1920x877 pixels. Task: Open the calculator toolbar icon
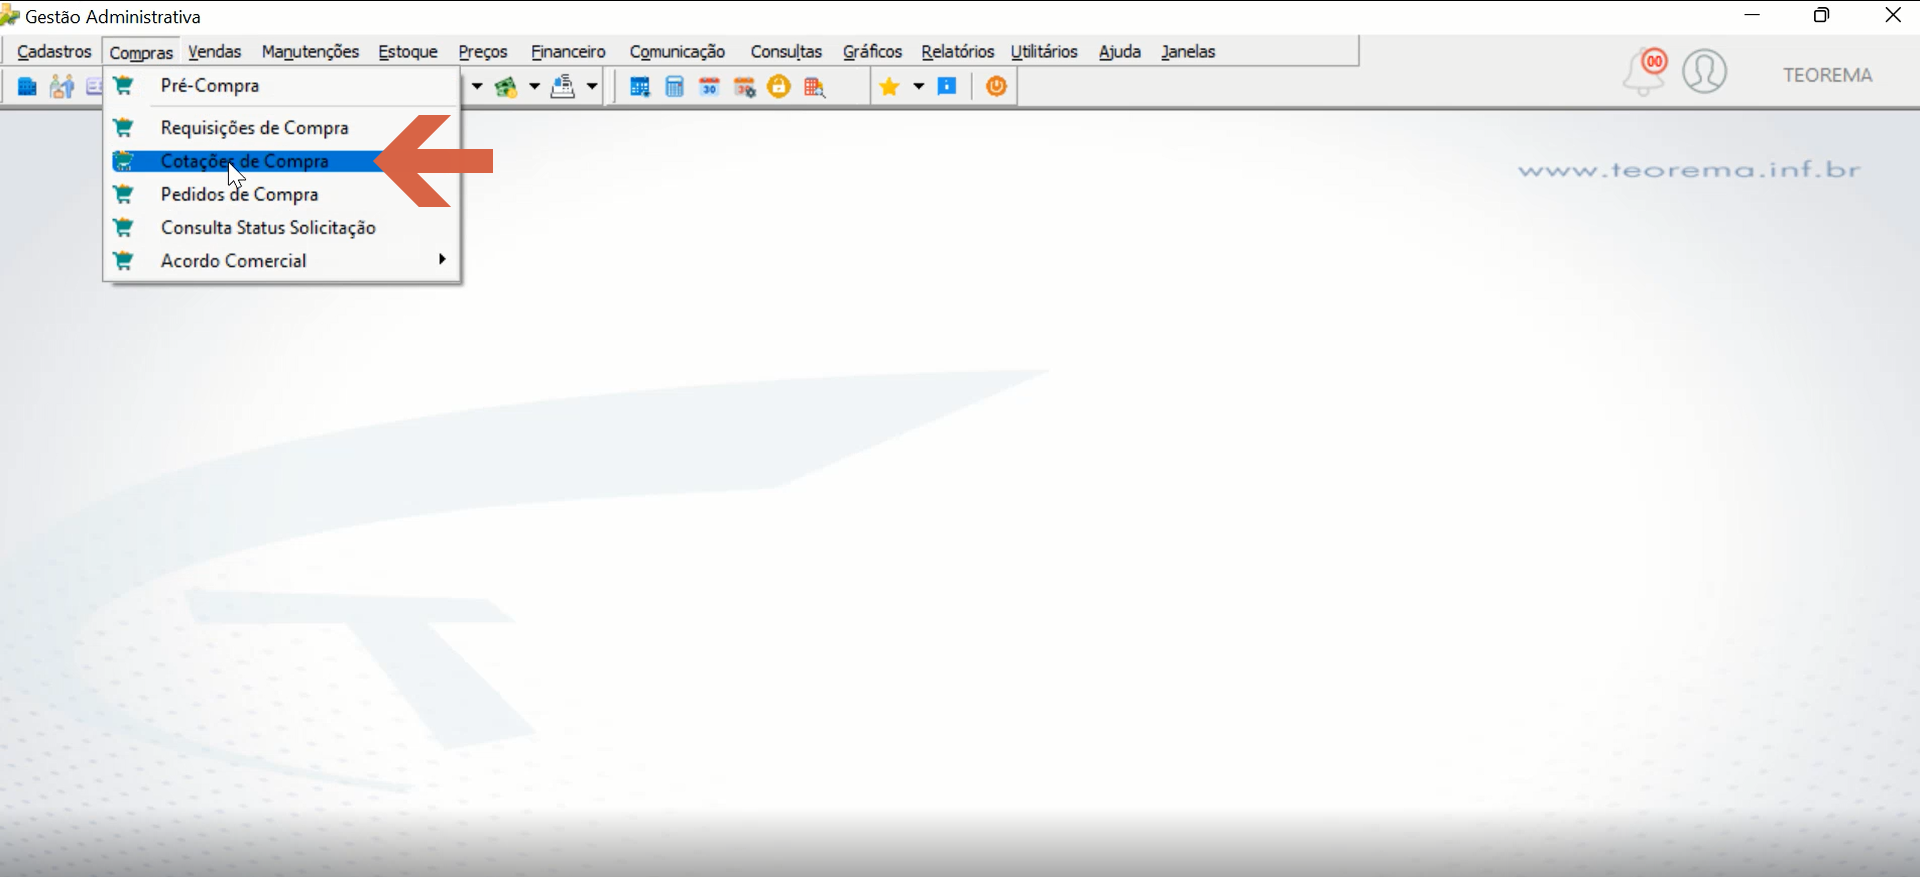click(x=675, y=87)
